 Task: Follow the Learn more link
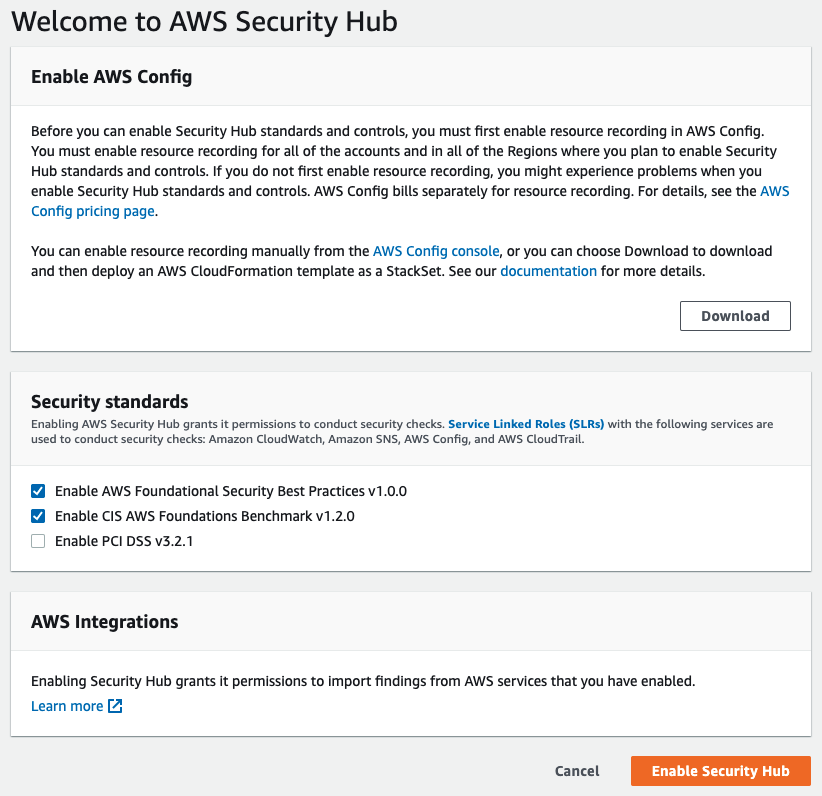coord(66,706)
